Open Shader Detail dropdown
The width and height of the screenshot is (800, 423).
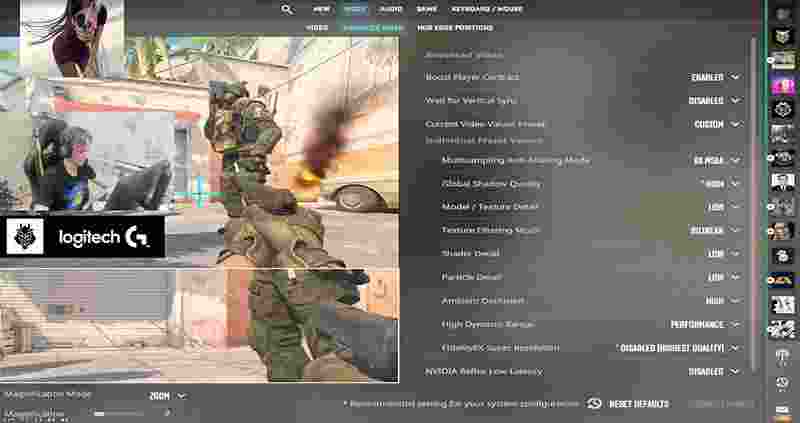[724, 253]
